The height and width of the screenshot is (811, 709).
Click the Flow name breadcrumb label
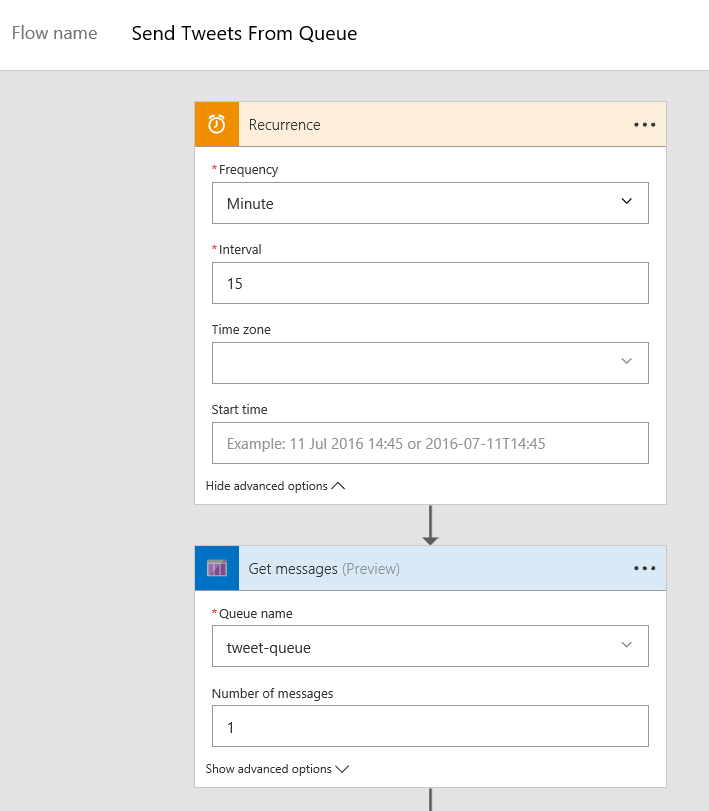(x=54, y=32)
